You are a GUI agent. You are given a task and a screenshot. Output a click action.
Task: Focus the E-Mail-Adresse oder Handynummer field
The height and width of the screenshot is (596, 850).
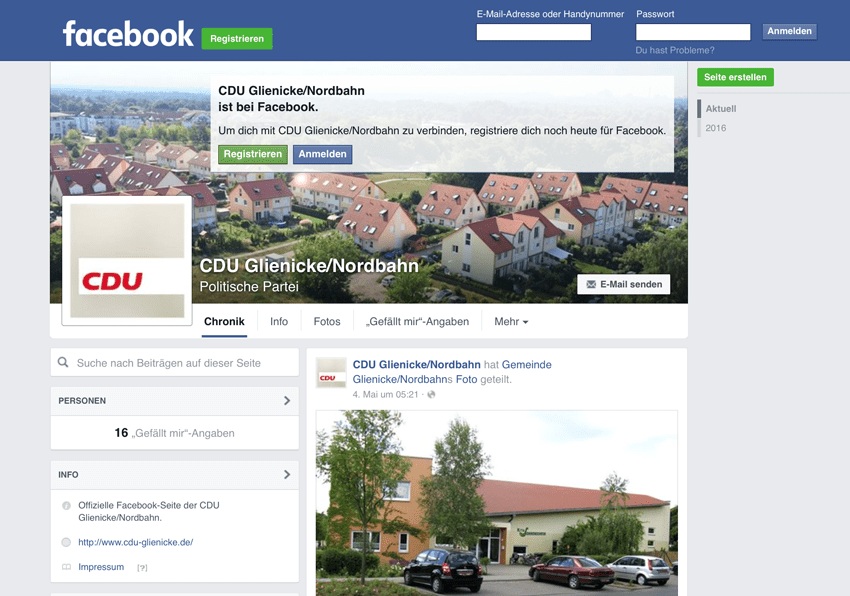533,32
